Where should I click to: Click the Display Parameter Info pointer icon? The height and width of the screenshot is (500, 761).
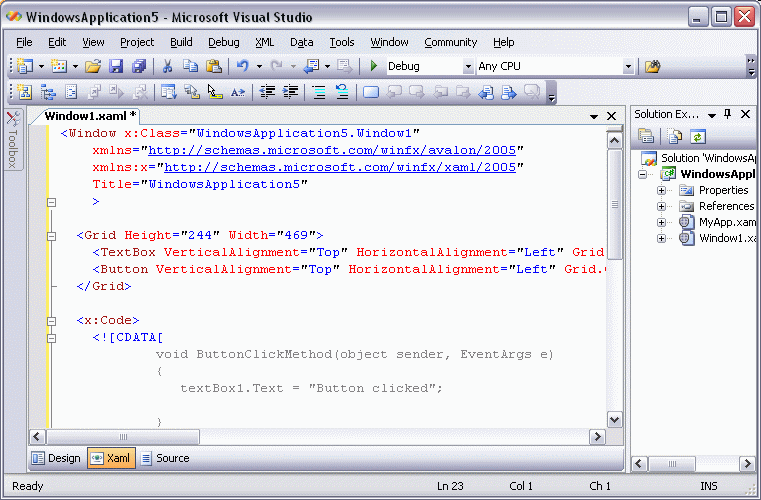(215, 92)
